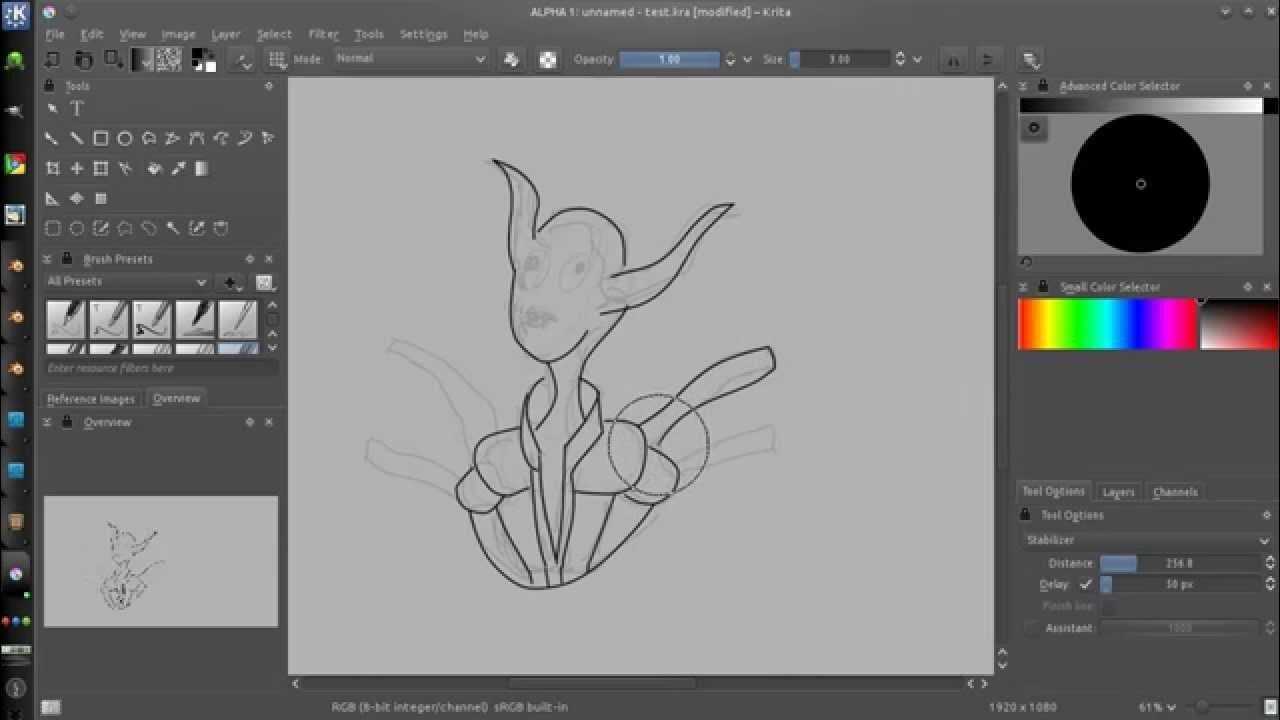Image resolution: width=1280 pixels, height=720 pixels.
Task: Select the Gradient tool in toolbox
Action: pos(201,168)
